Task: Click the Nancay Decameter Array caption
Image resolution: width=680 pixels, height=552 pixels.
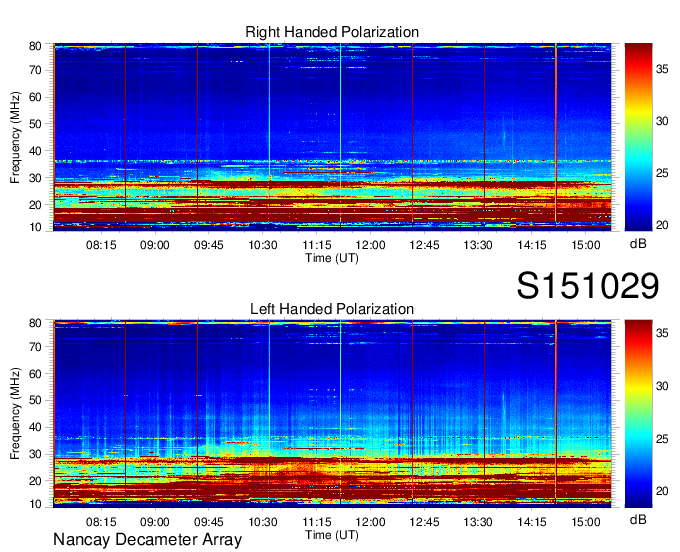Action: tap(147, 540)
